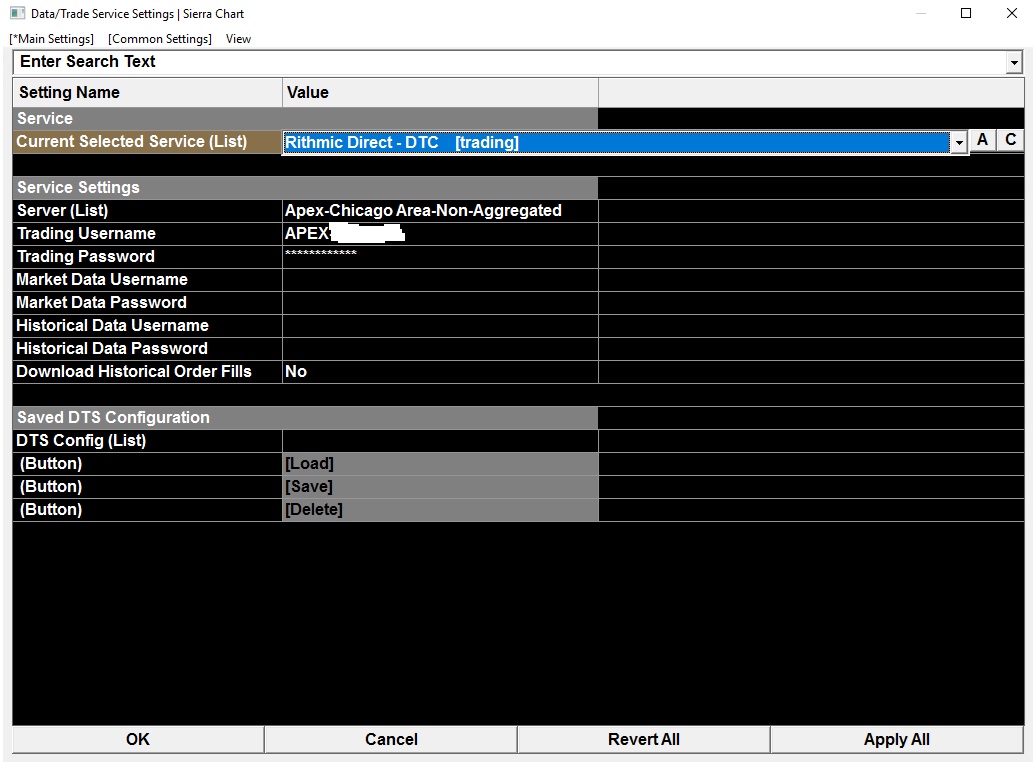This screenshot has width=1033, height=762.
Task: Click the Cancel button
Action: 391,740
